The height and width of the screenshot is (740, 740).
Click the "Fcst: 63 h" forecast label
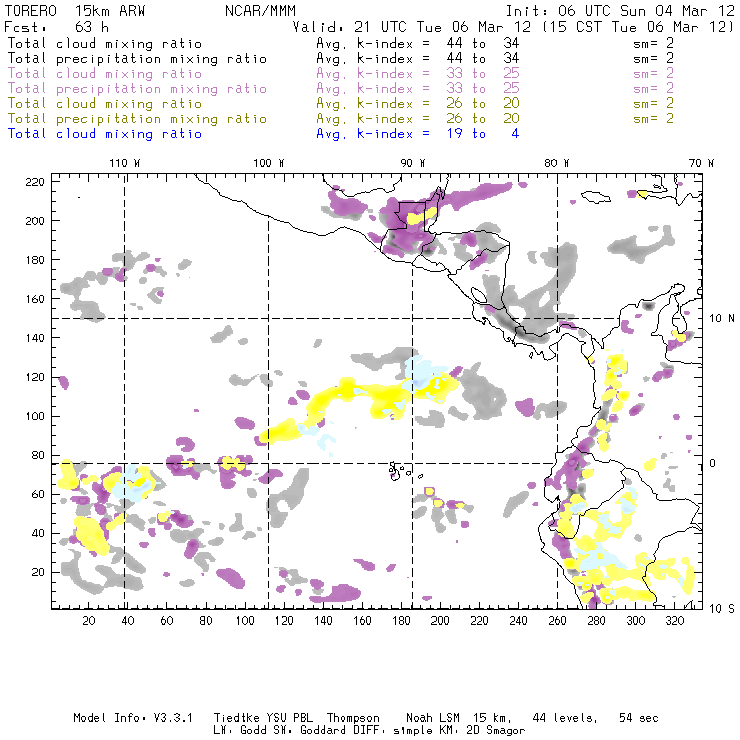coord(57,27)
